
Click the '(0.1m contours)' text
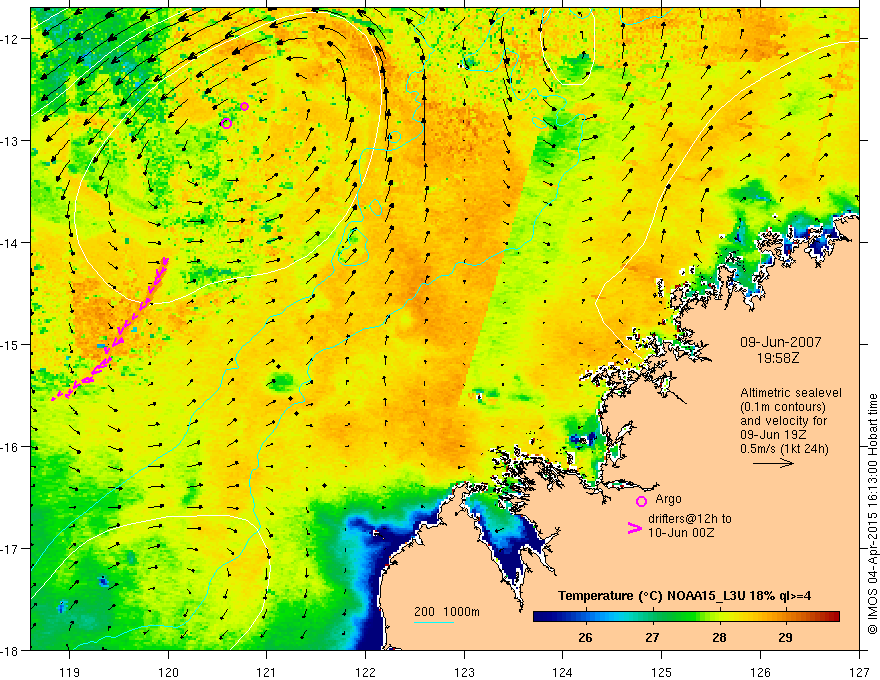783,407
